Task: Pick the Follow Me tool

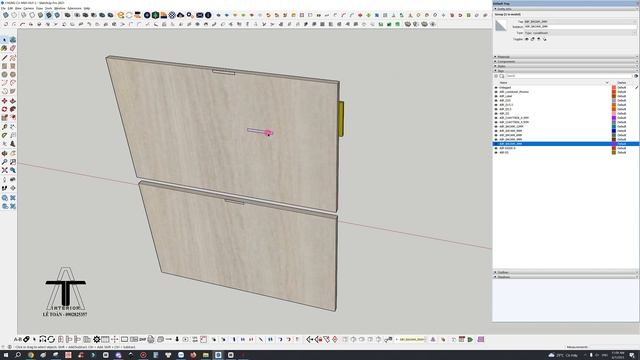Action: pos(13,109)
